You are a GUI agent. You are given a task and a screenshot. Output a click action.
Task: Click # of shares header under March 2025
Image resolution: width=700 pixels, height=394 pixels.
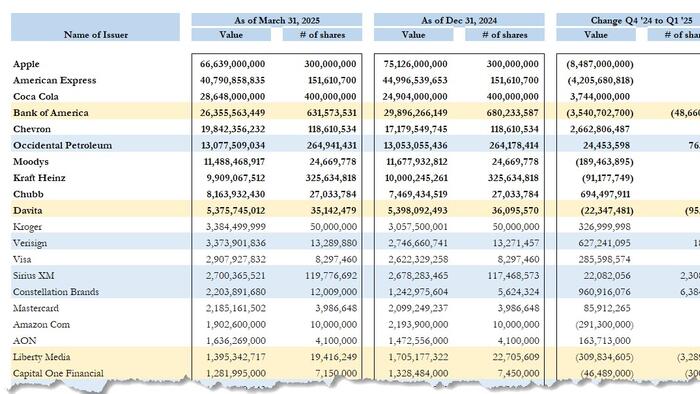(322, 35)
